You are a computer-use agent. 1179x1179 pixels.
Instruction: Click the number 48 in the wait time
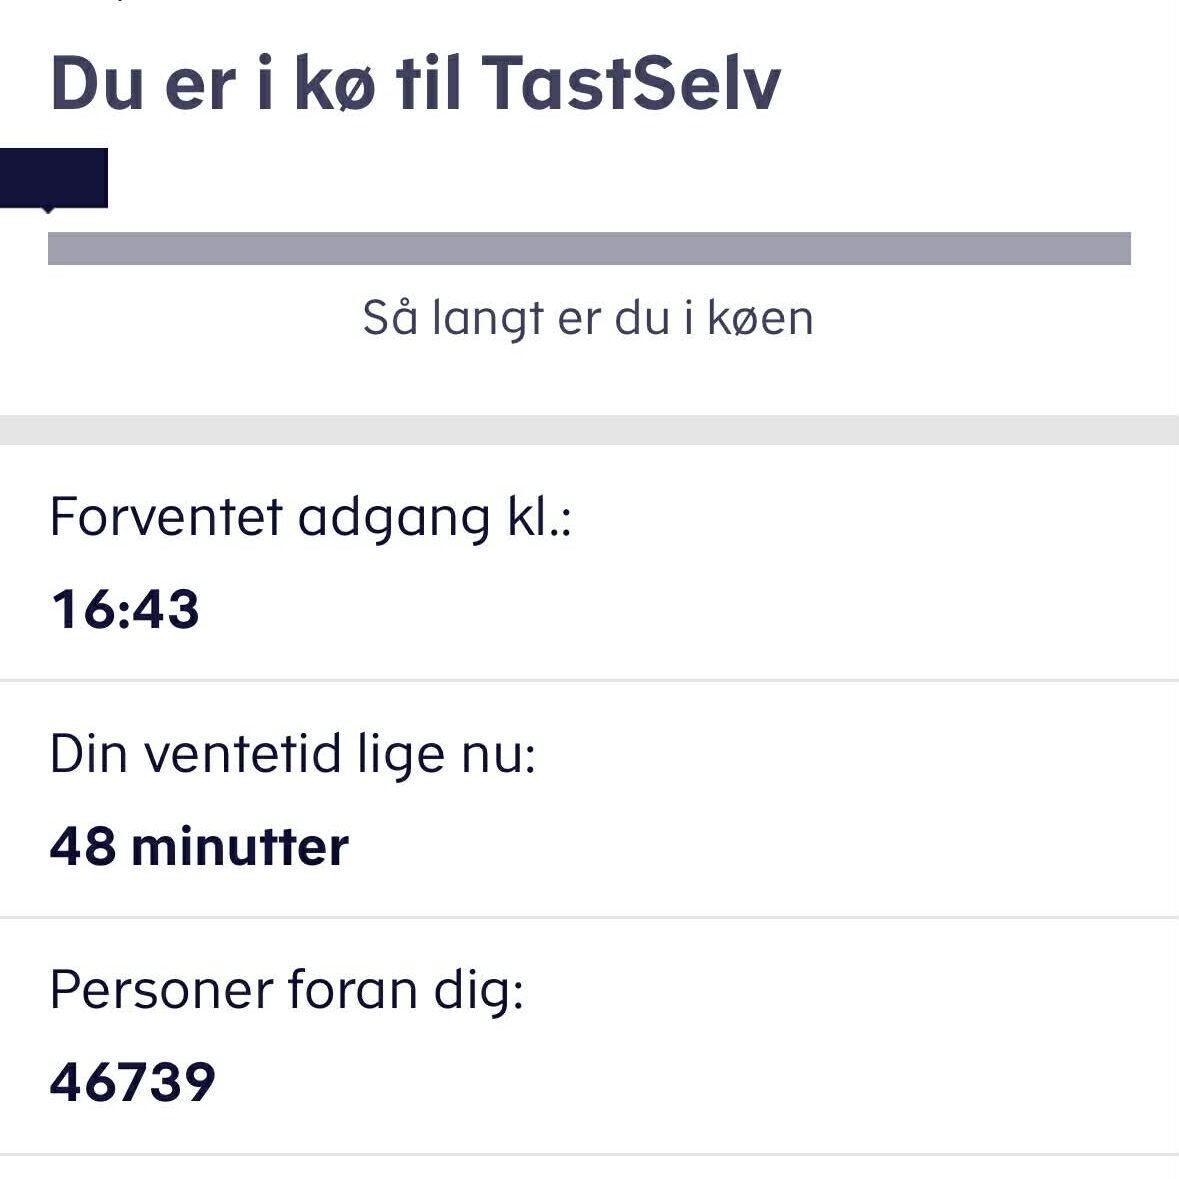coord(82,846)
